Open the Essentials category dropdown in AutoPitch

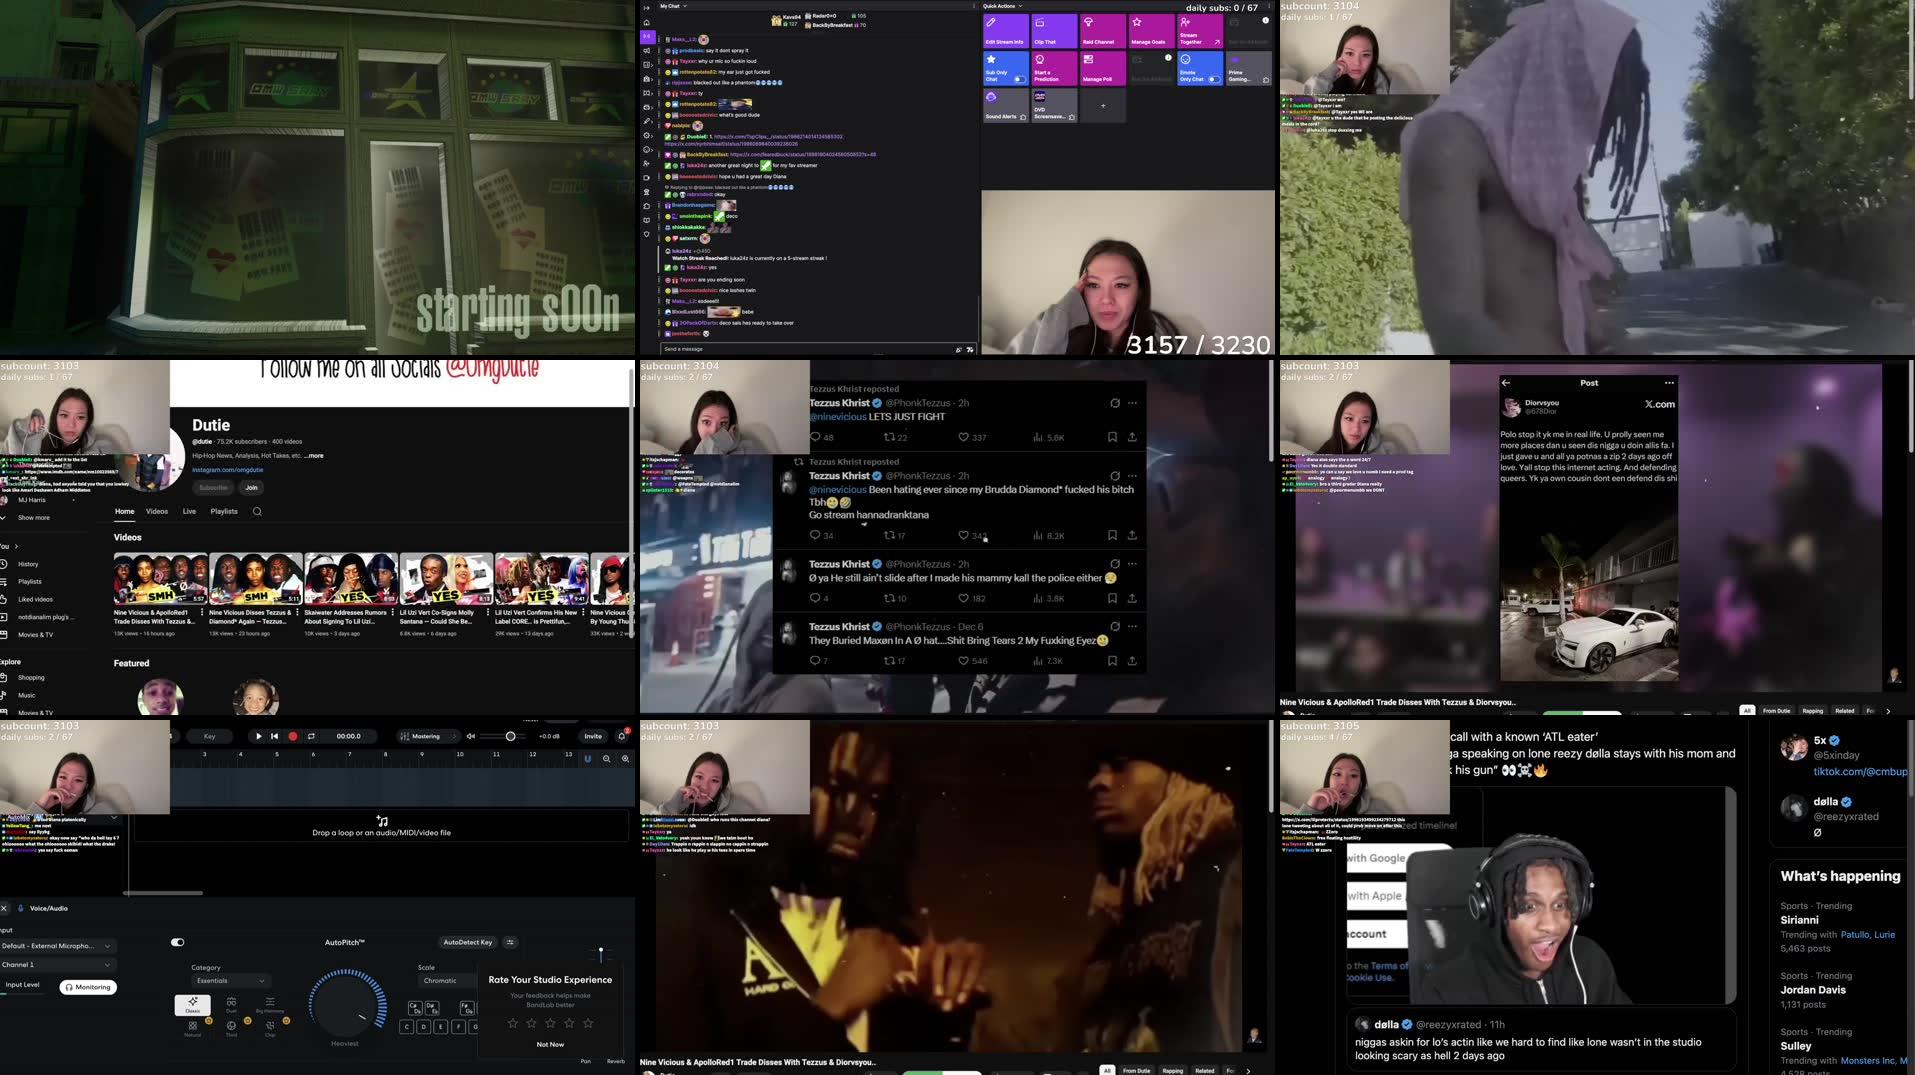(x=231, y=980)
